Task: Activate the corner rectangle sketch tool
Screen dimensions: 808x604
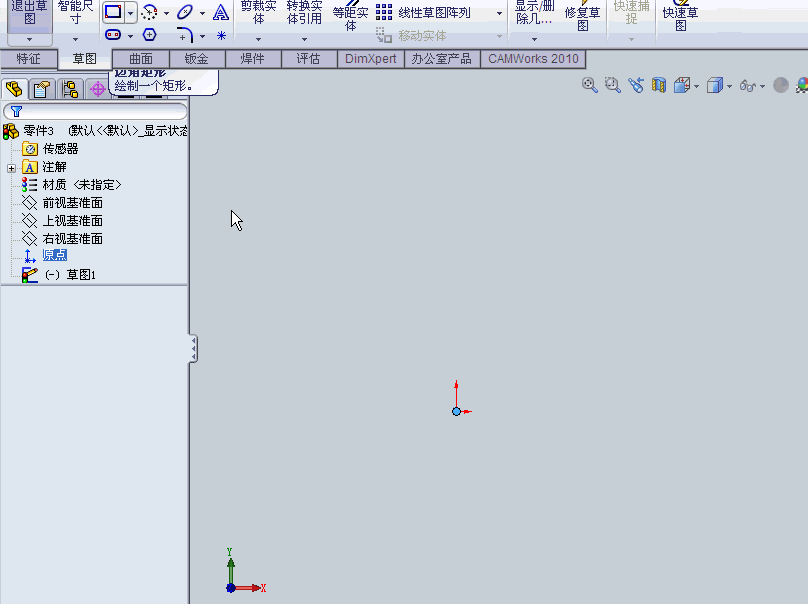Action: [111, 12]
